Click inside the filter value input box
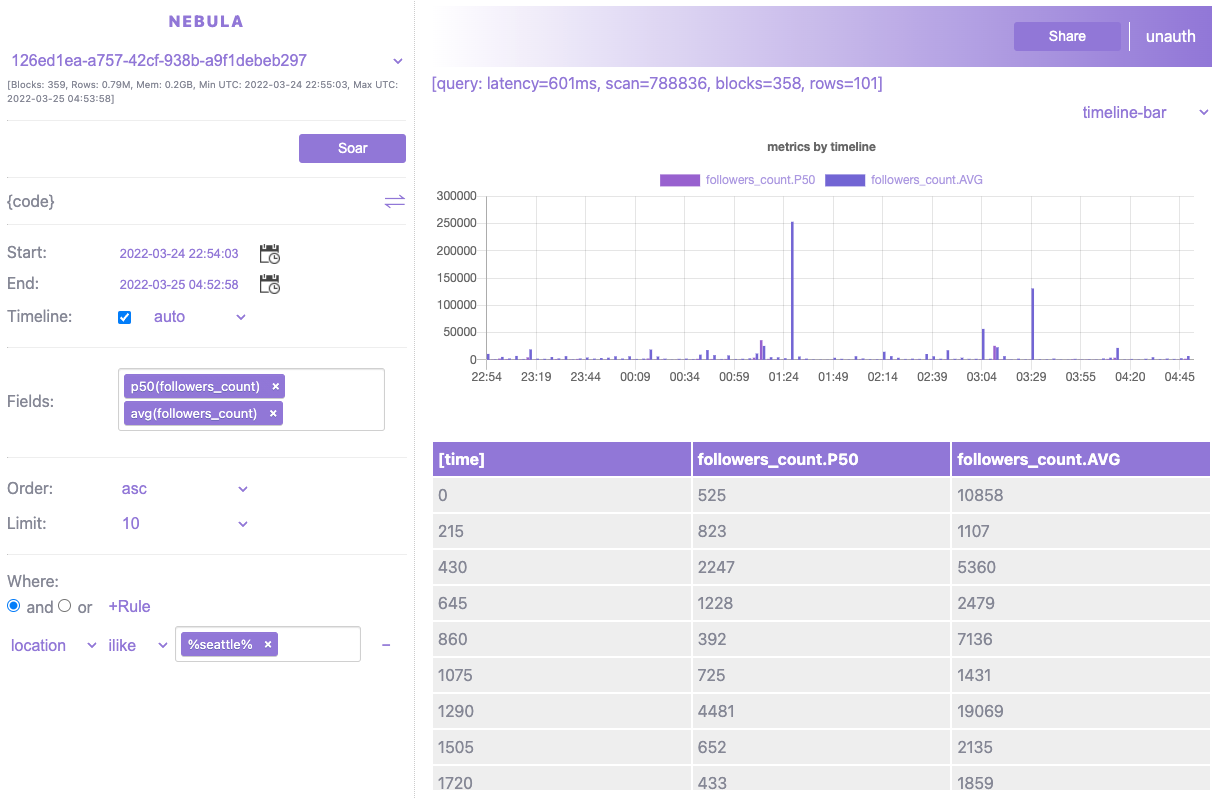 320,644
